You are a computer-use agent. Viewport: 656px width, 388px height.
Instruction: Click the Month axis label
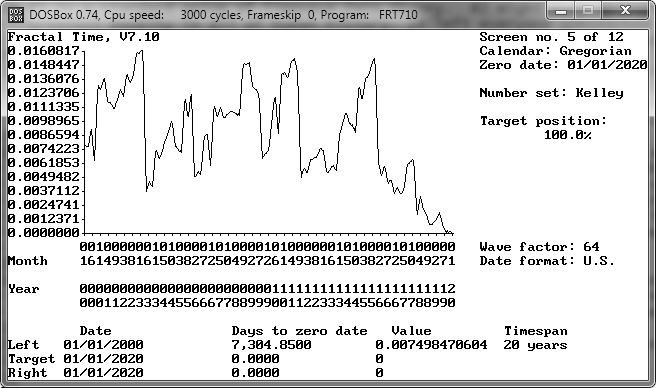coord(28,261)
